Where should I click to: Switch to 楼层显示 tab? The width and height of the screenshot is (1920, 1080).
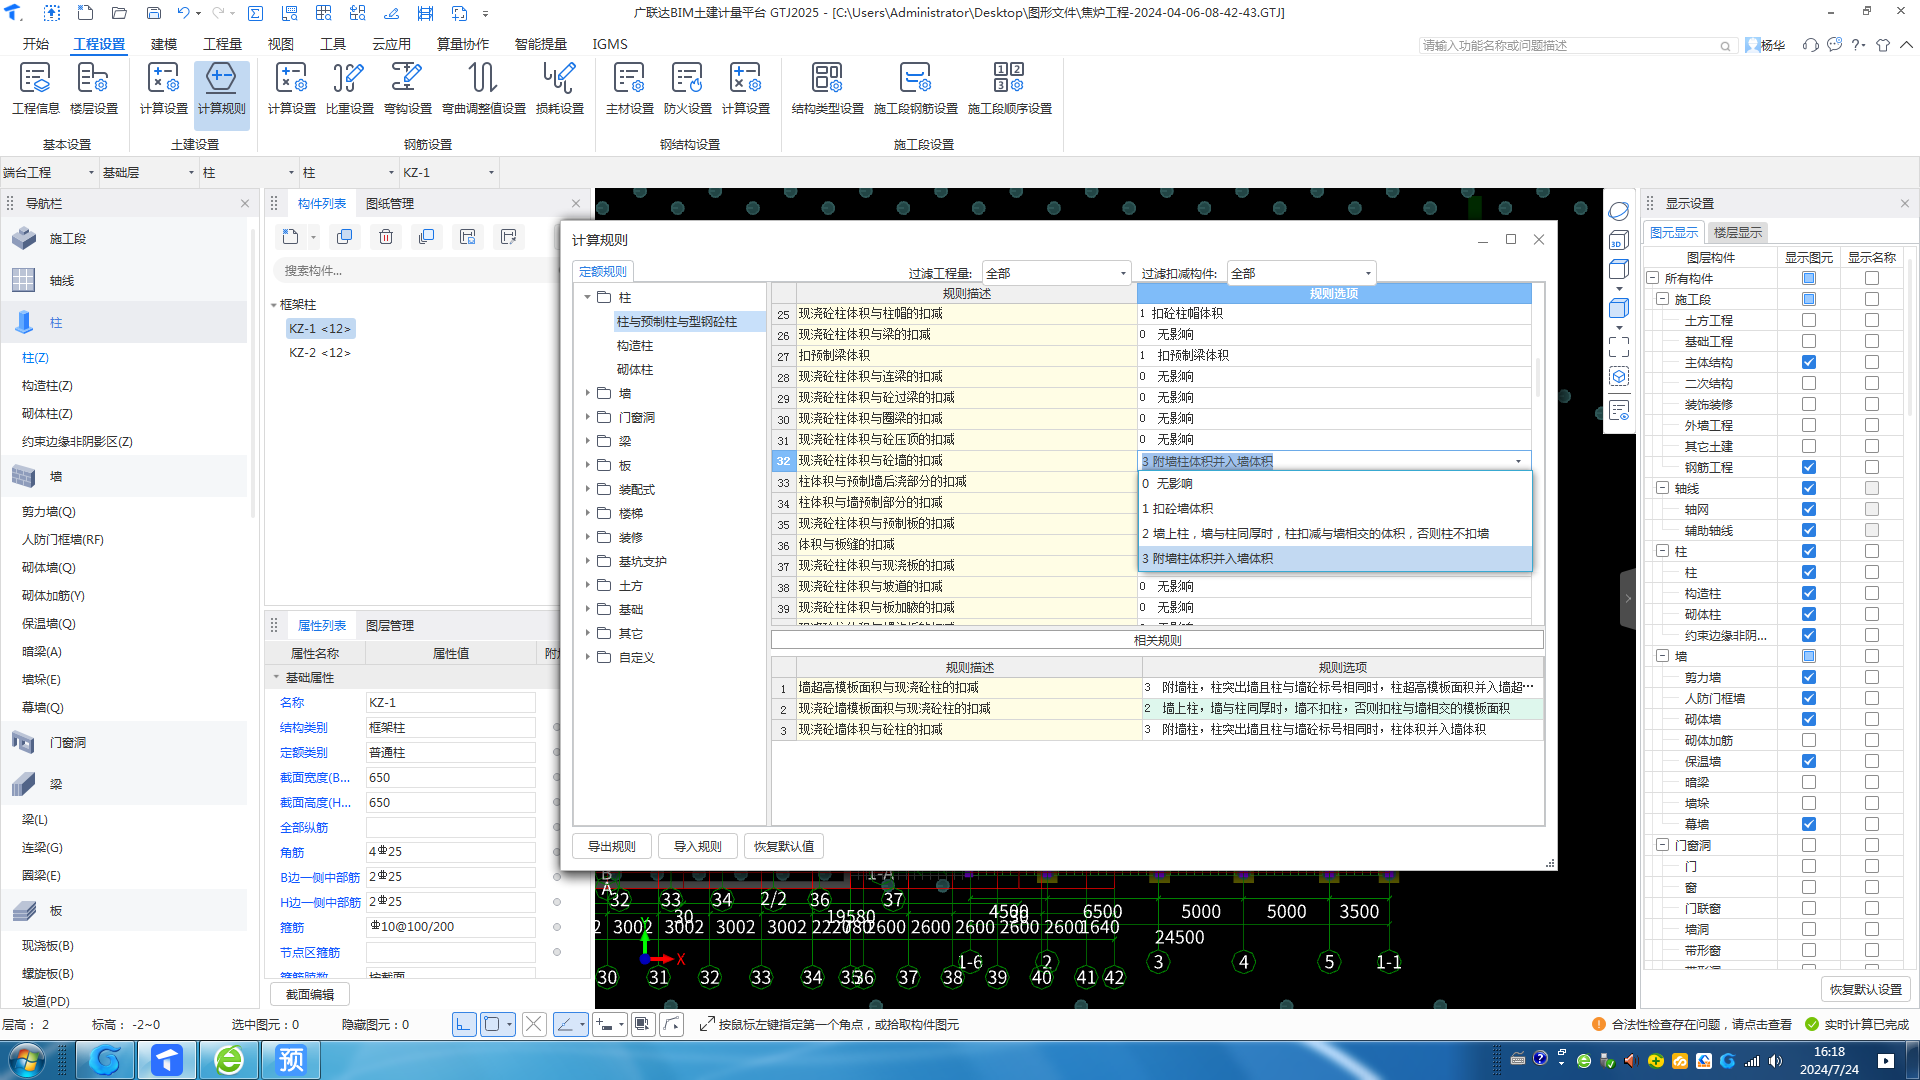1738,232
